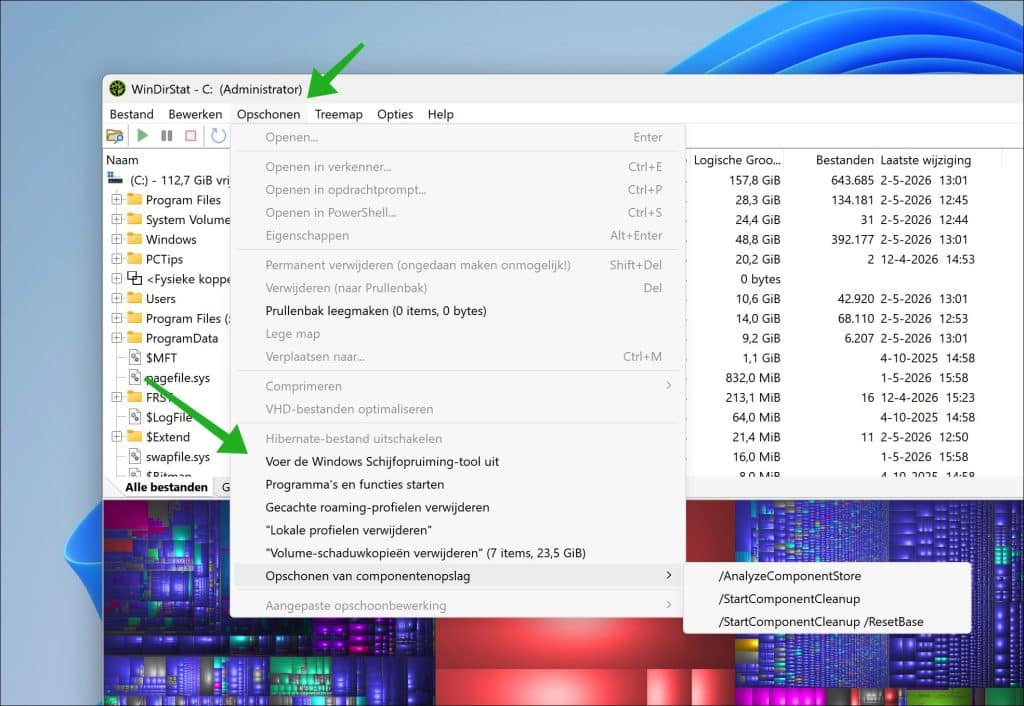Click the Windows folder icon
The width and height of the screenshot is (1024, 706).
point(135,238)
